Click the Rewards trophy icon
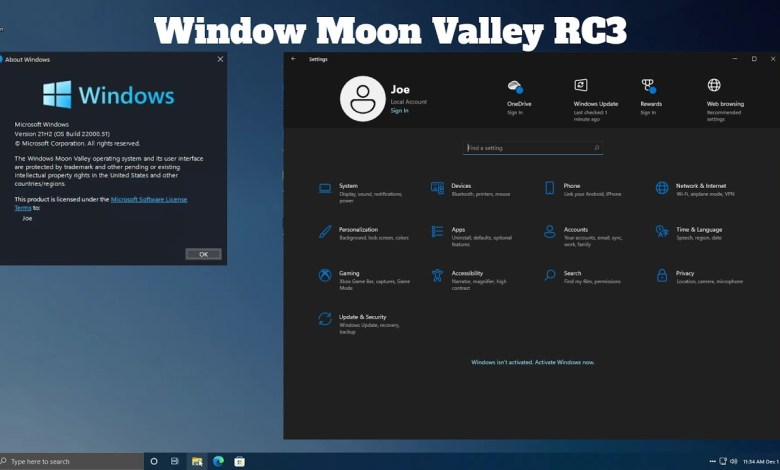Screen dimensions: 780x470 (x=649, y=86)
